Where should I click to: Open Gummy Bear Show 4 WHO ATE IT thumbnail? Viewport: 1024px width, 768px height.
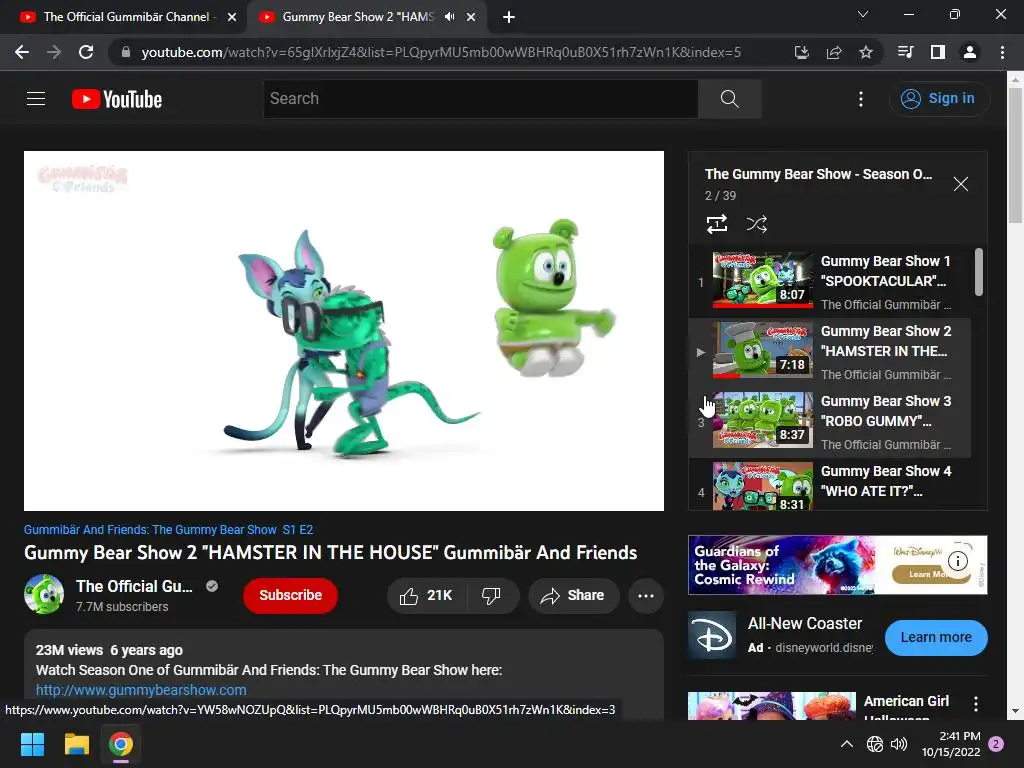763,485
